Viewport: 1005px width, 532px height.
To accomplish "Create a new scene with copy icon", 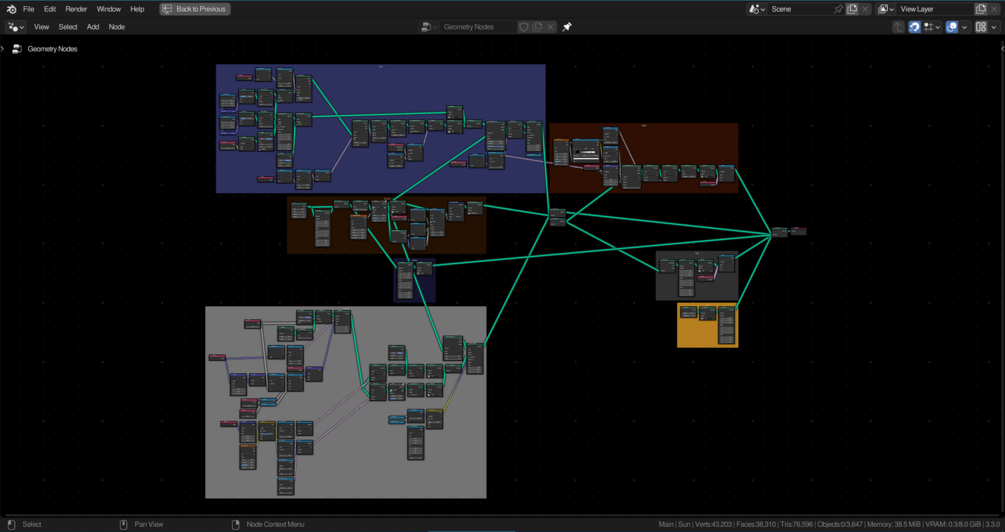I will pos(852,9).
